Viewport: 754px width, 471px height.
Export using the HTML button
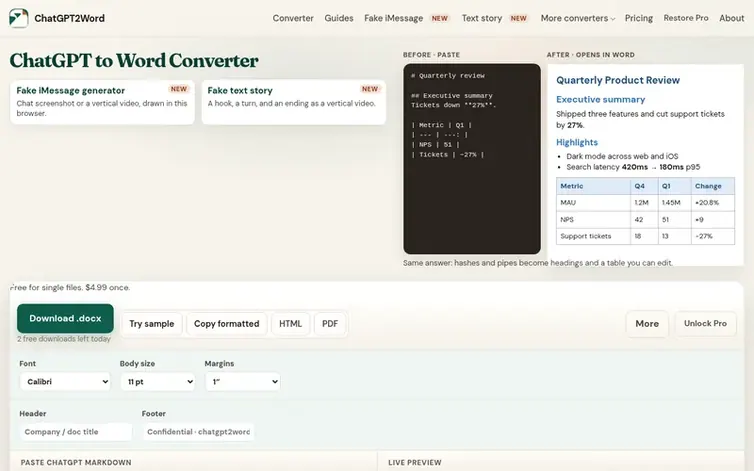pos(290,324)
